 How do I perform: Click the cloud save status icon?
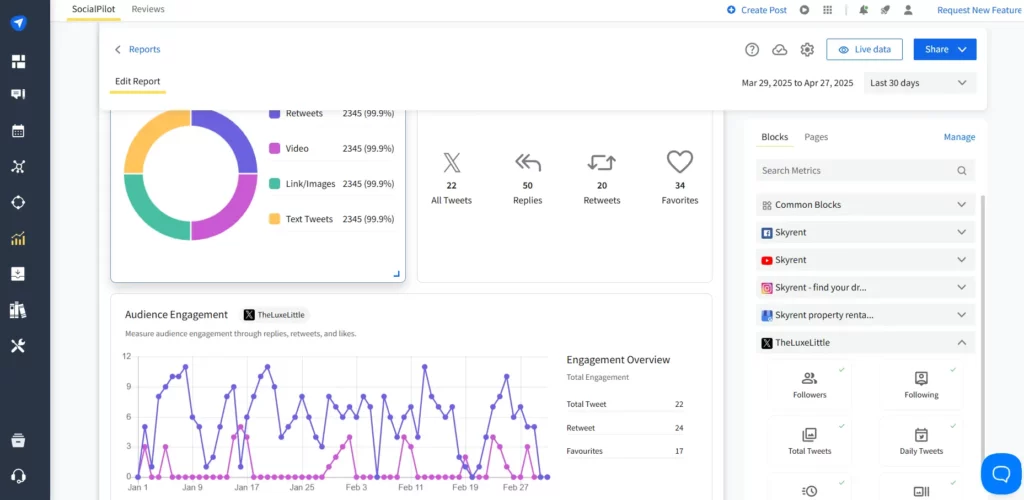pyautogui.click(x=780, y=50)
